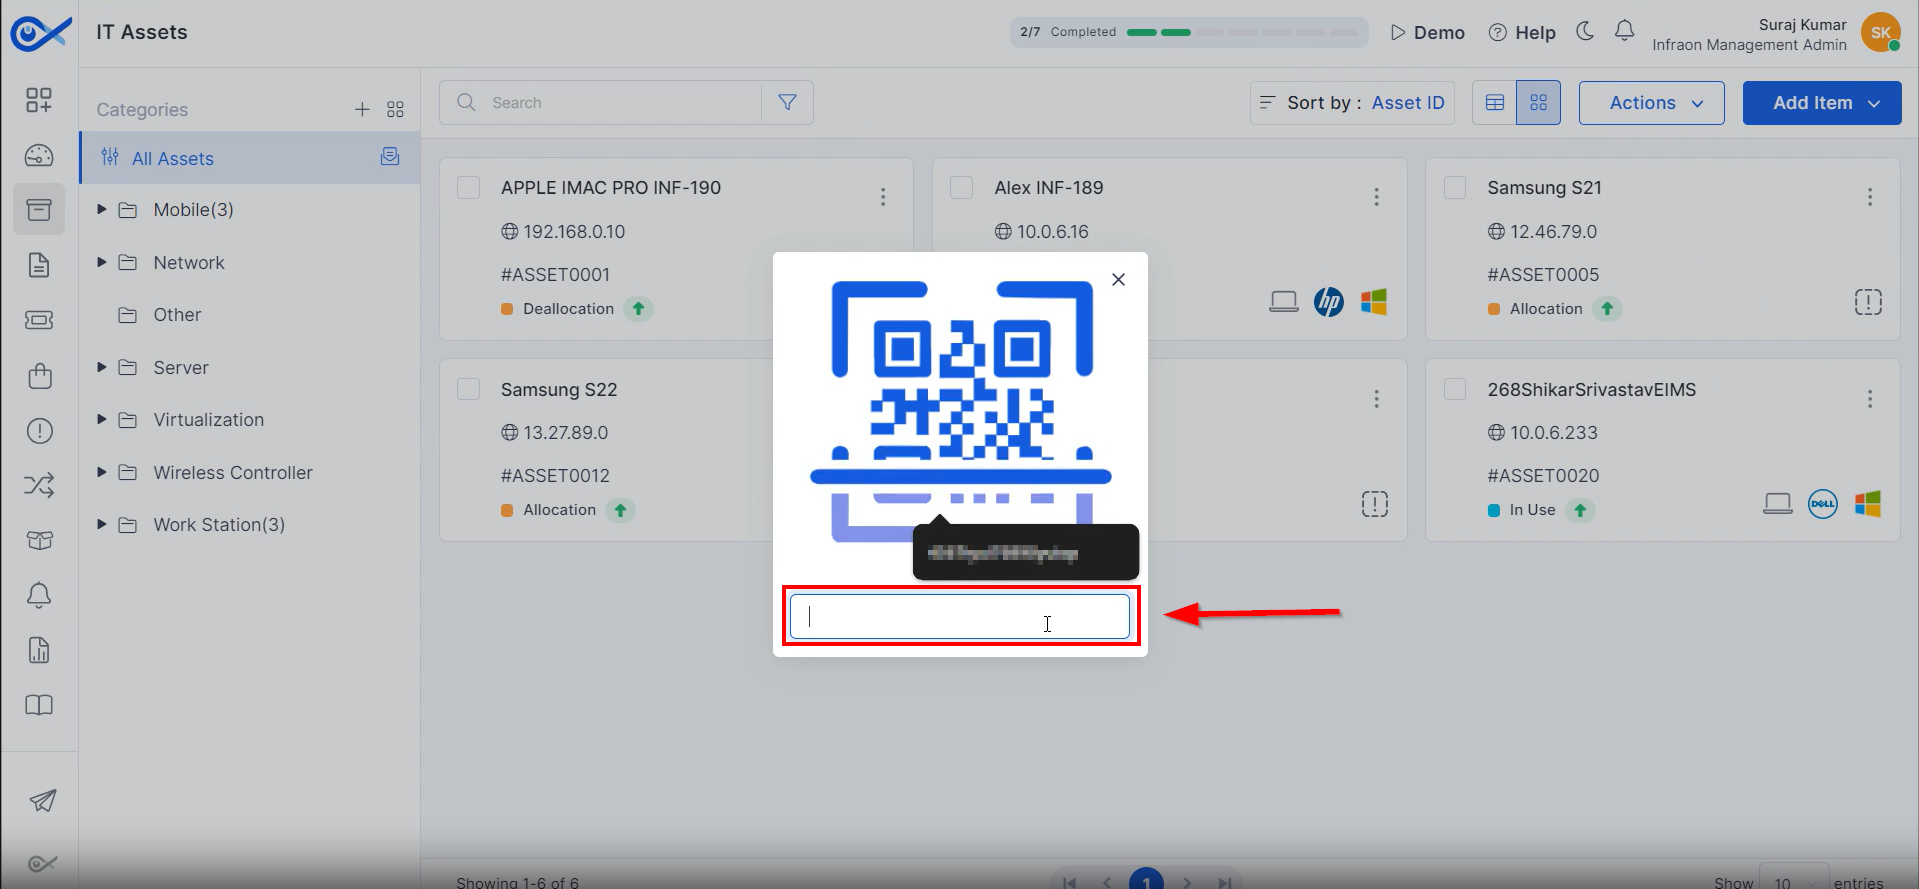Switch to table list view icon
The height and width of the screenshot is (889, 1919).
coord(1495,103)
